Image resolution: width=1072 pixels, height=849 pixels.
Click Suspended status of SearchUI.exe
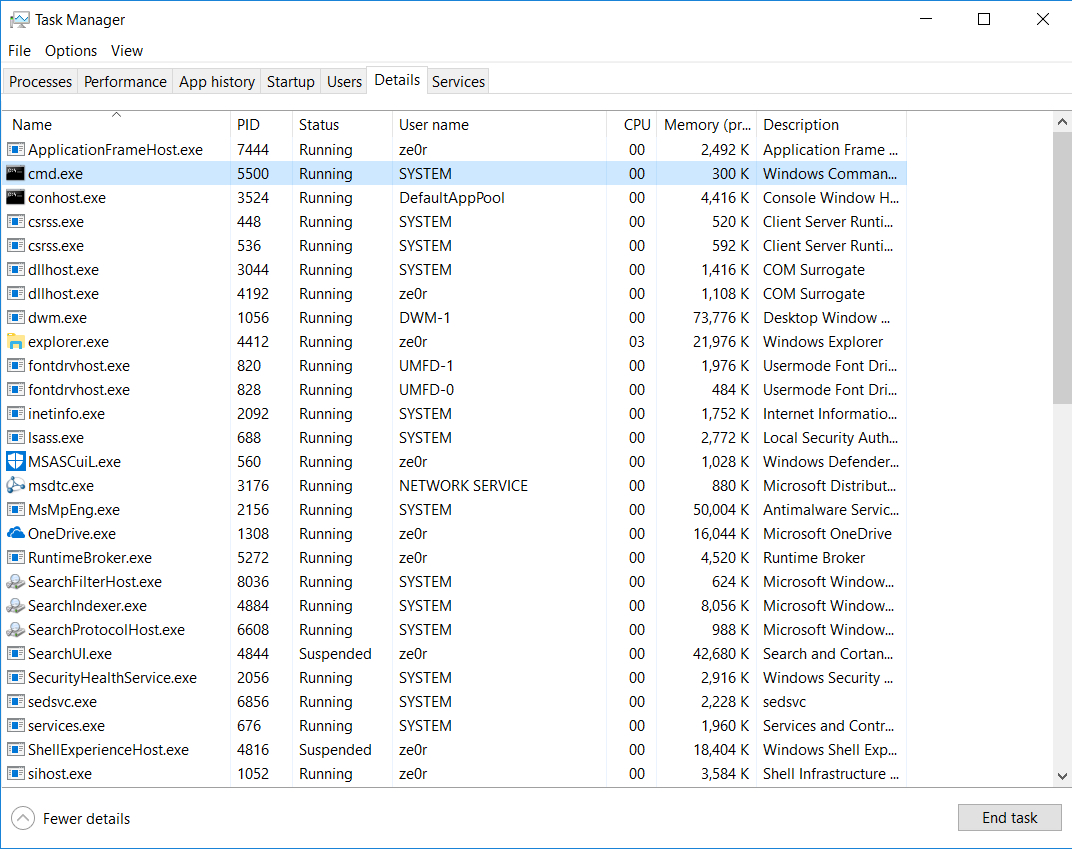pyautogui.click(x=335, y=653)
